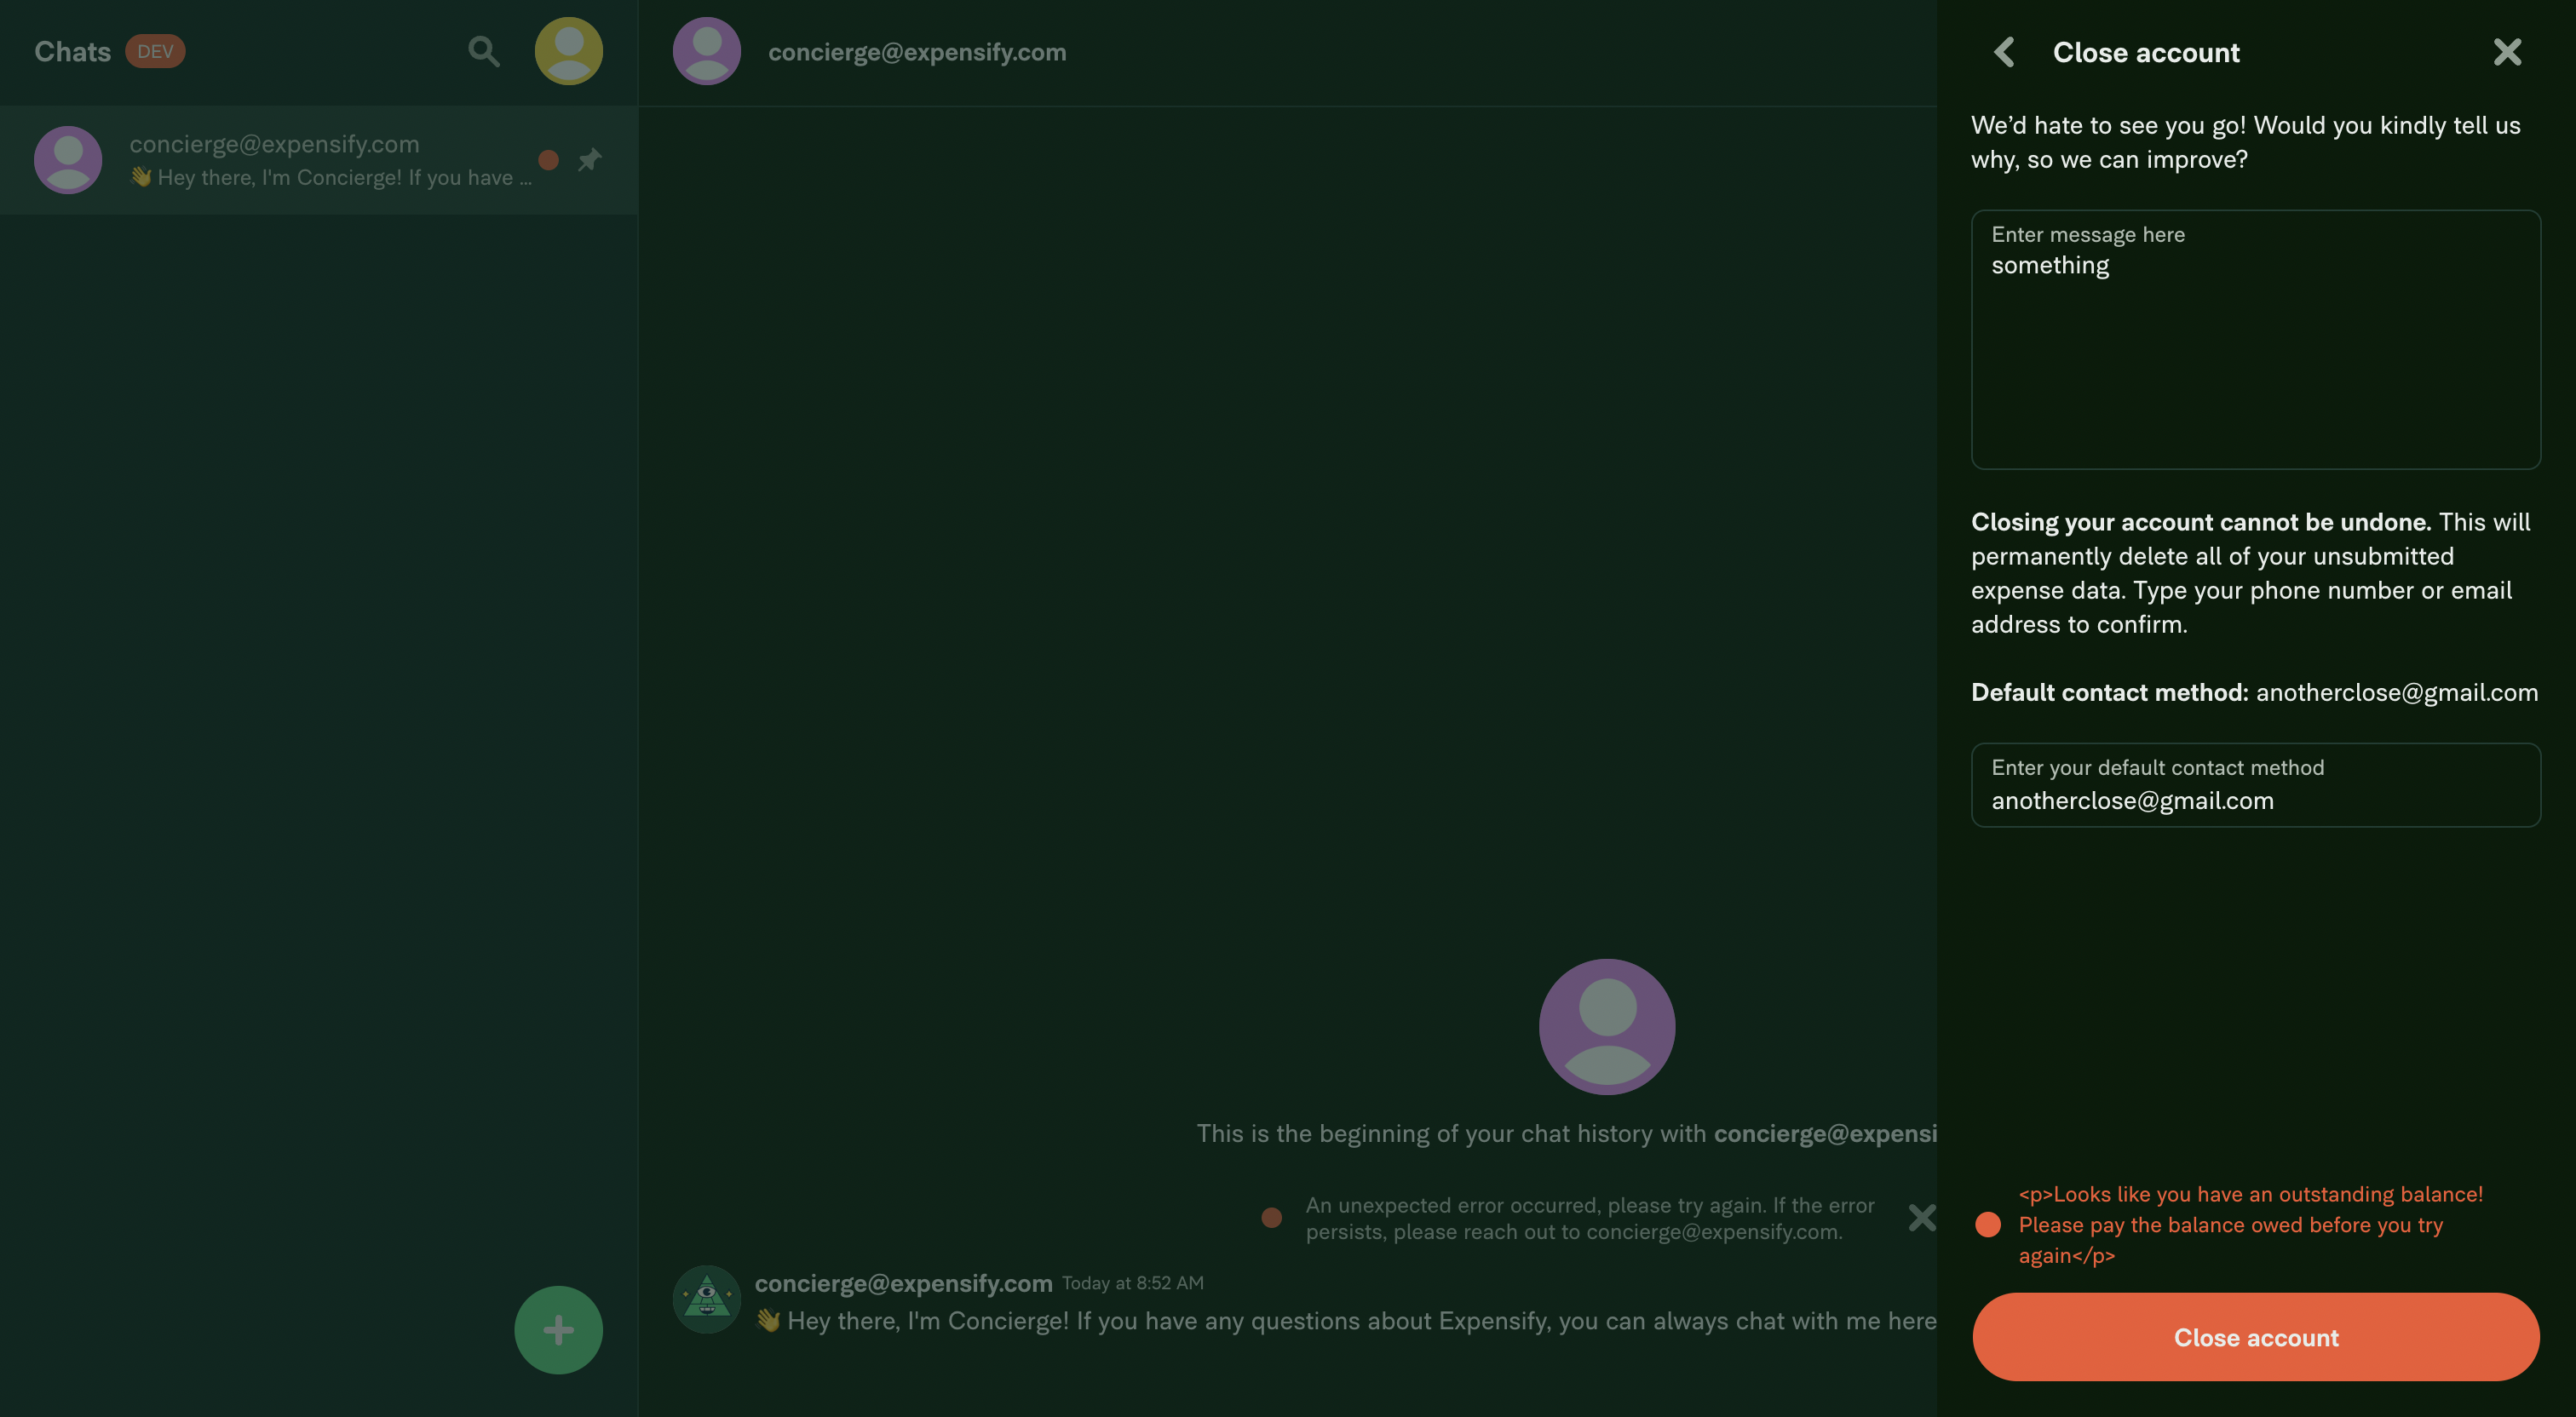
Task: Click concierge@expensify.com name on the message
Action: coord(903,1283)
